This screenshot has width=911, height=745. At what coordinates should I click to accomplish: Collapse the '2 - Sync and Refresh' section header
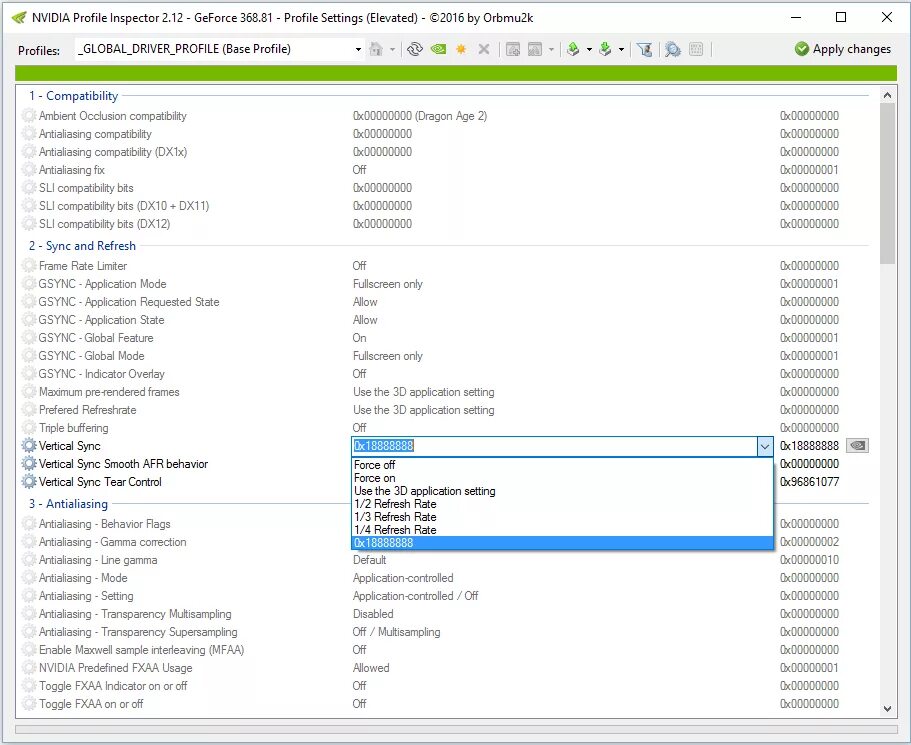click(x=83, y=246)
